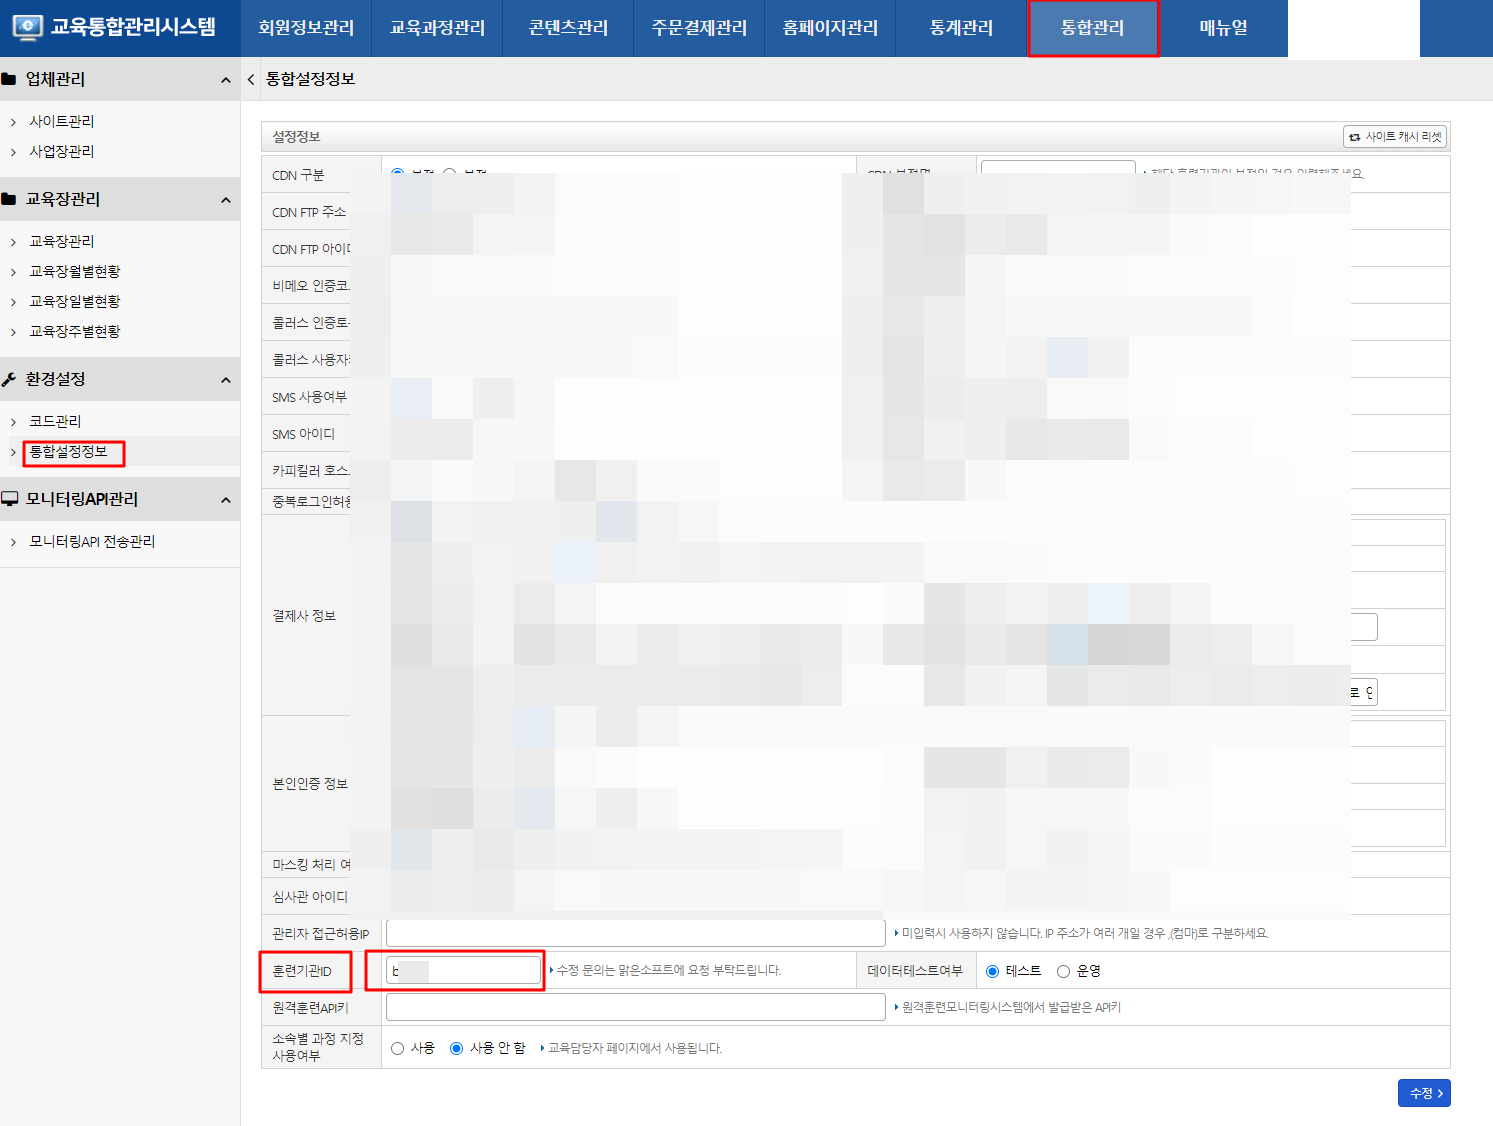Collapse the 모니터링API관리 sidebar section

point(226,498)
